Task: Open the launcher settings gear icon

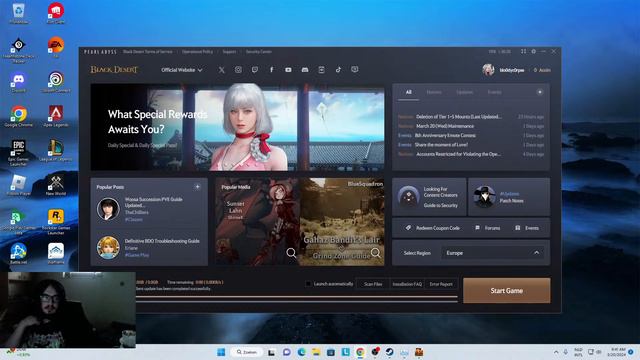Action: tap(533, 51)
